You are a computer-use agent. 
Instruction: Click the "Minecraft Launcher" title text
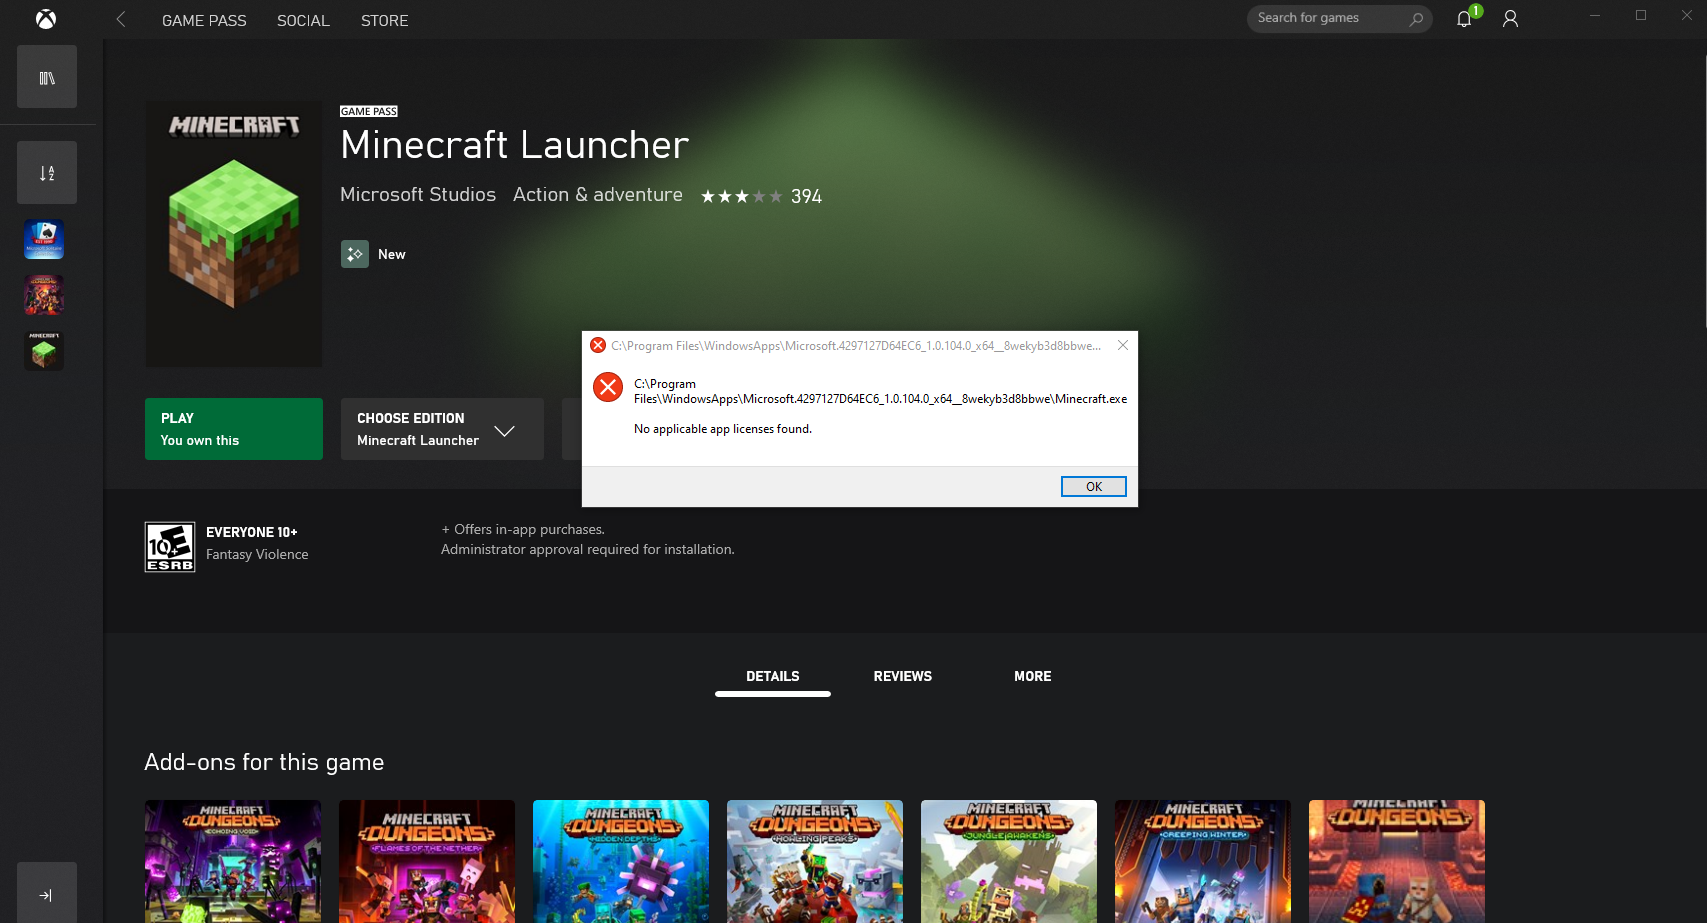(x=514, y=146)
